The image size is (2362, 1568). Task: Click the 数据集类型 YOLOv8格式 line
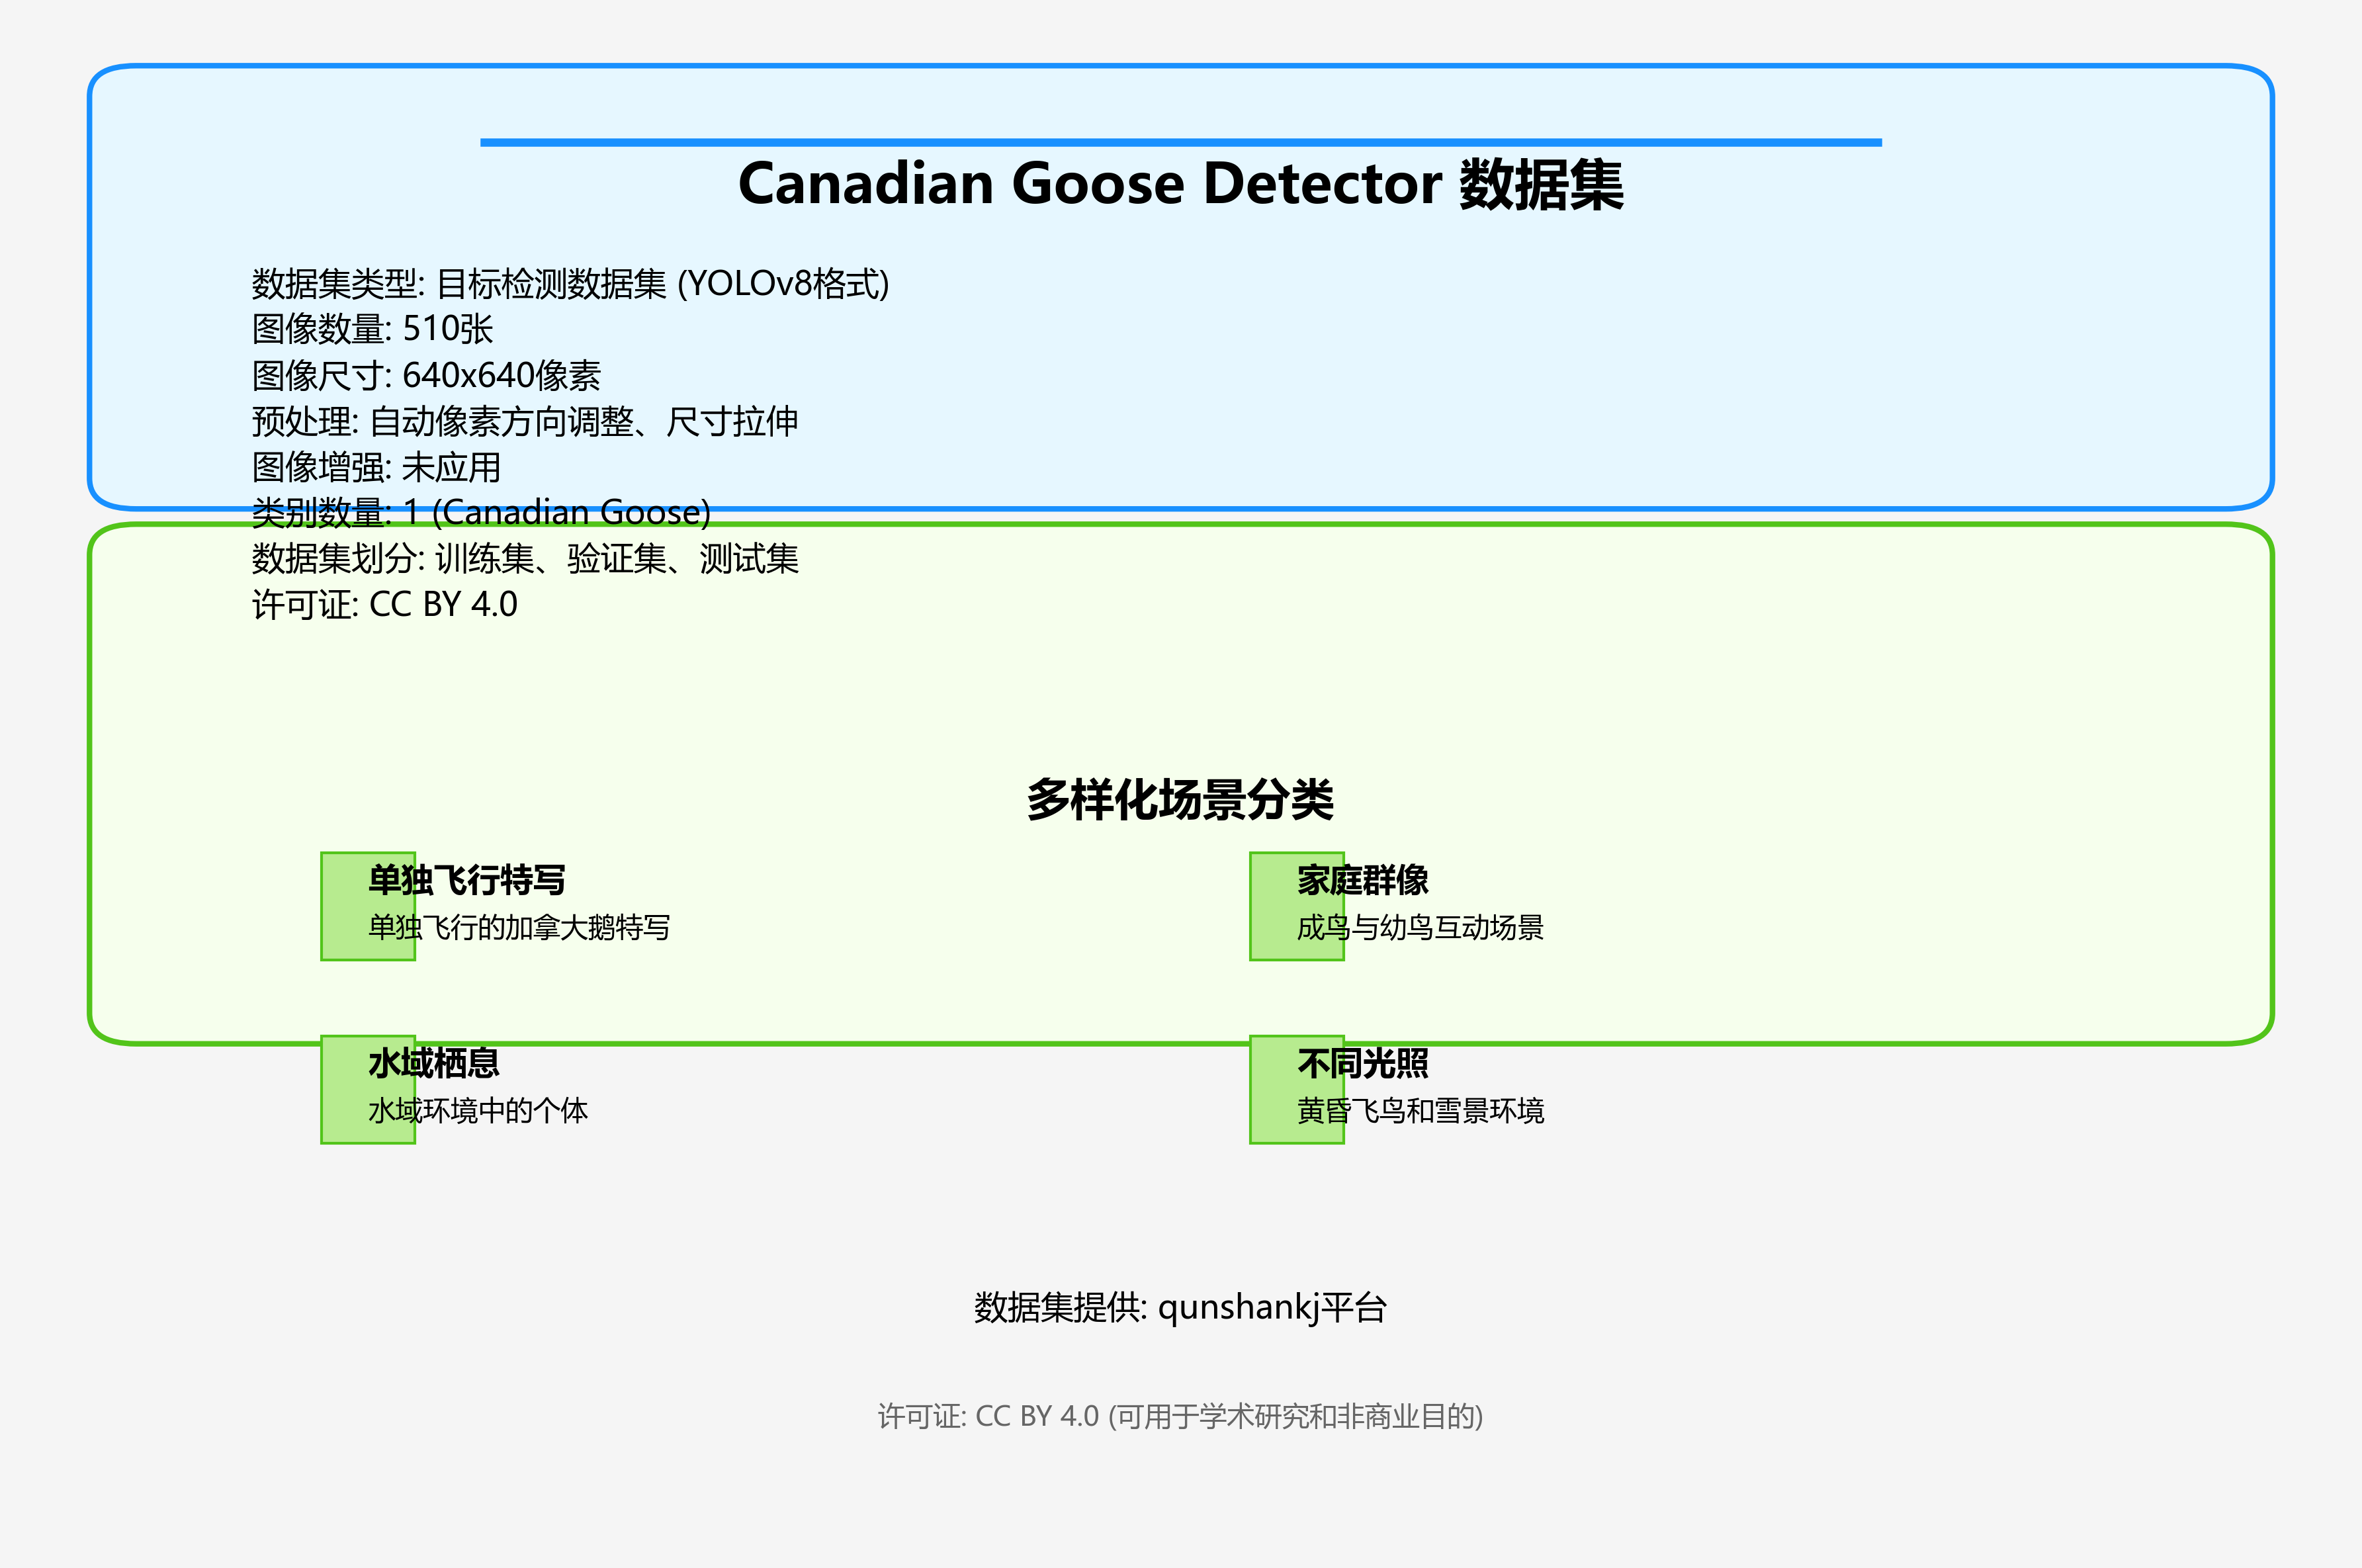[x=570, y=284]
